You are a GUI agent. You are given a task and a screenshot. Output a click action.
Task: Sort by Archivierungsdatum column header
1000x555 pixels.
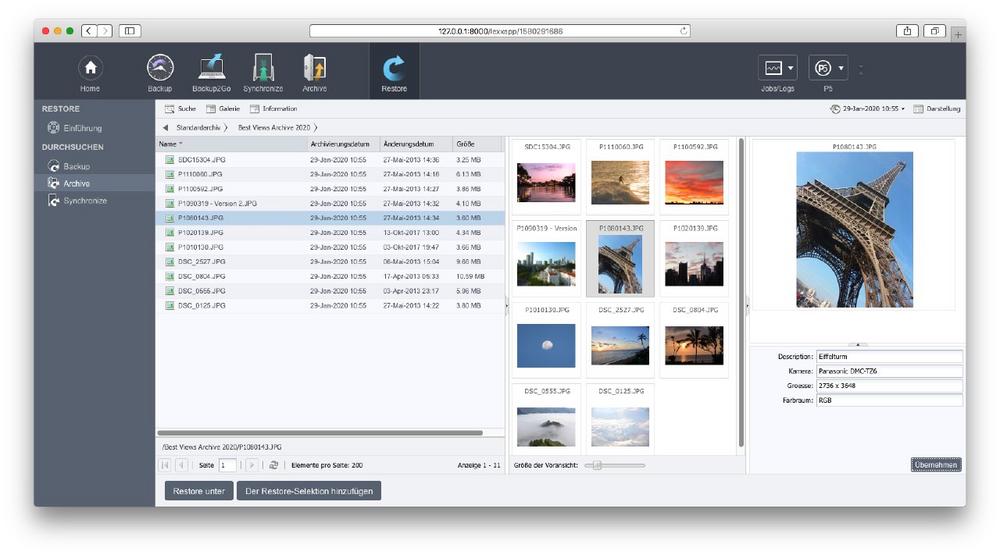pos(344,144)
